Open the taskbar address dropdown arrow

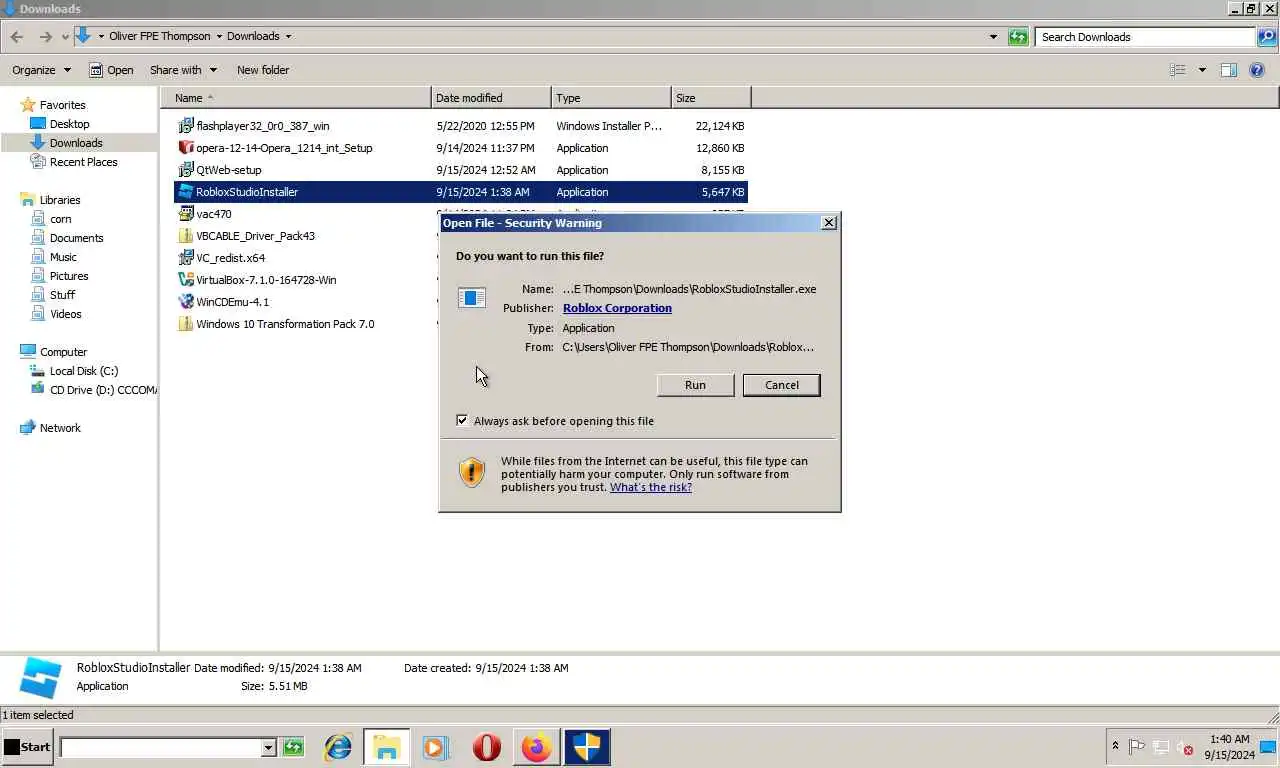[268, 747]
